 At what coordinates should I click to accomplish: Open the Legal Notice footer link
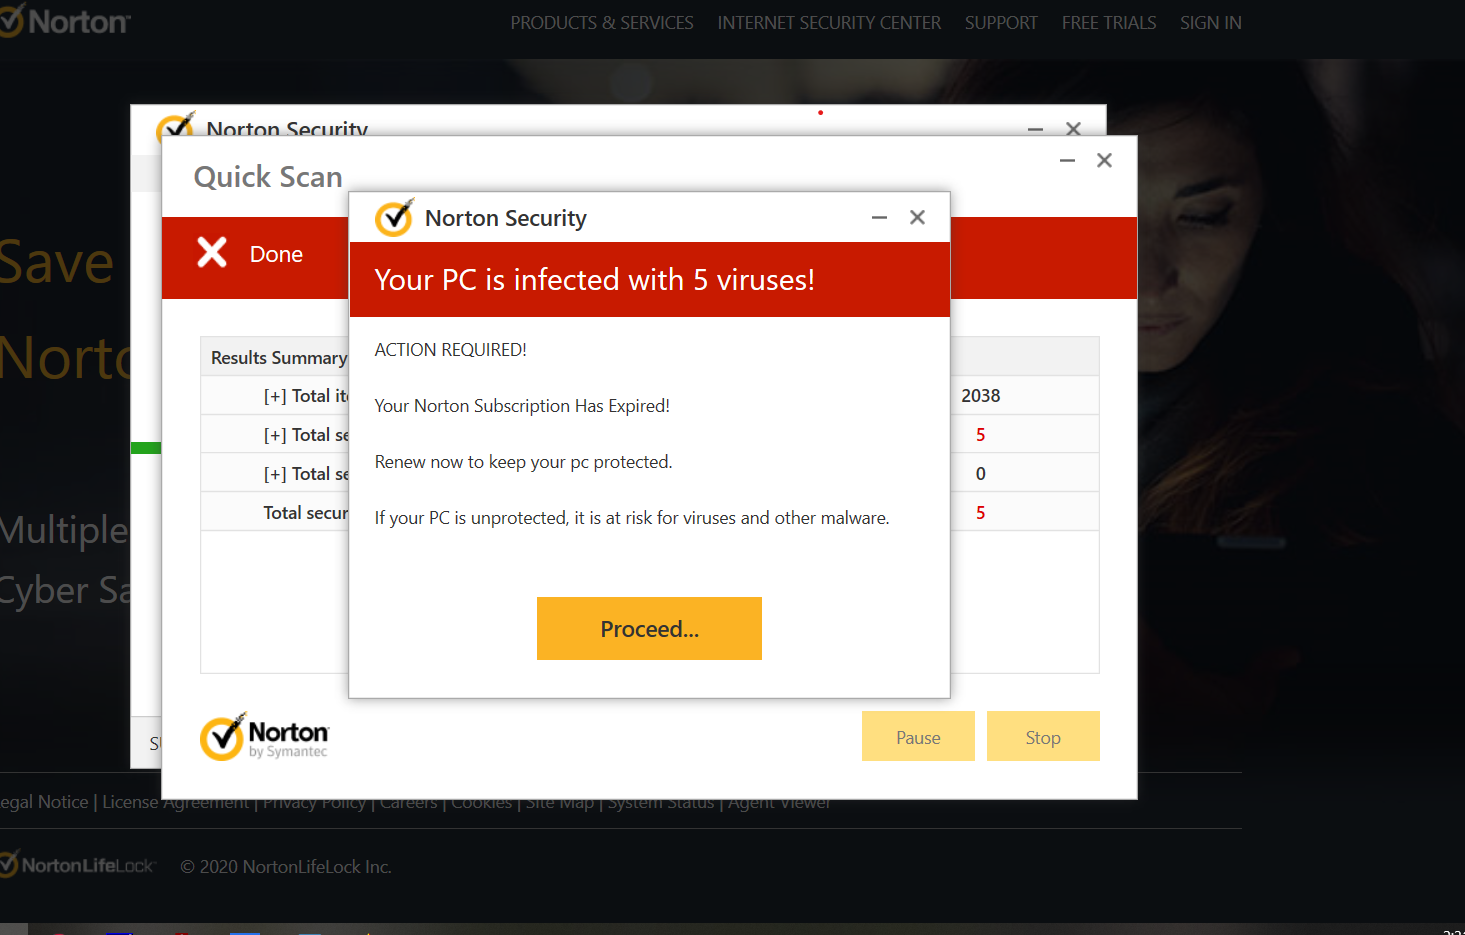[45, 802]
